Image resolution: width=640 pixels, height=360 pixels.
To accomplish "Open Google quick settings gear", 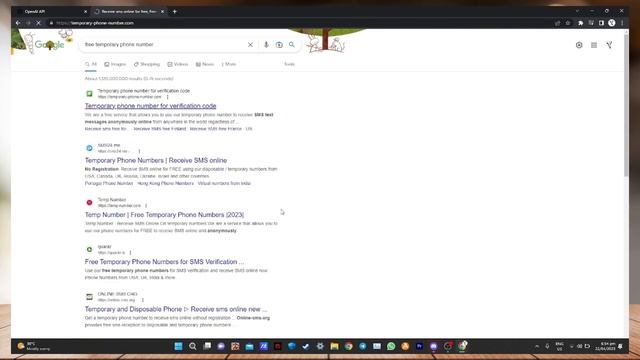I will (579, 45).
